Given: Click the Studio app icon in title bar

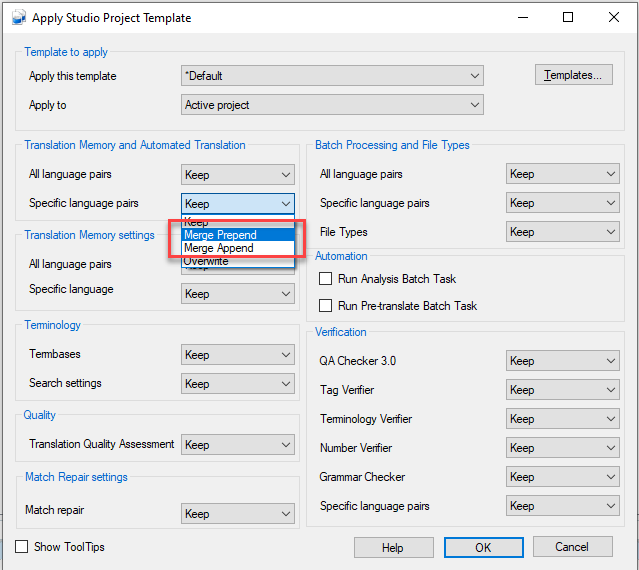Looking at the screenshot, I should pos(19,18).
